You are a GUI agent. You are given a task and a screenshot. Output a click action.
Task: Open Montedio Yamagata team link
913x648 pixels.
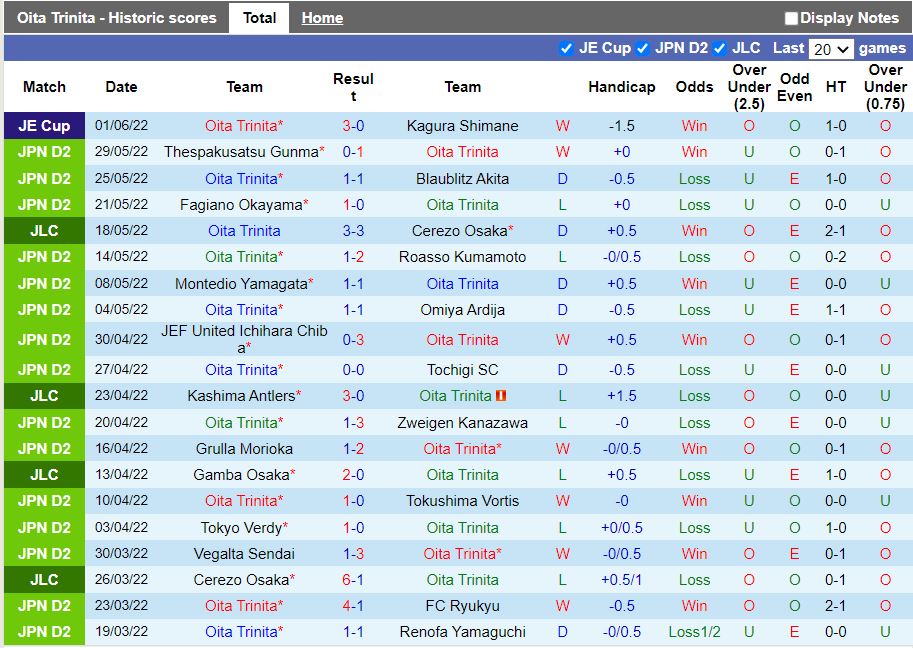pyautogui.click(x=241, y=284)
